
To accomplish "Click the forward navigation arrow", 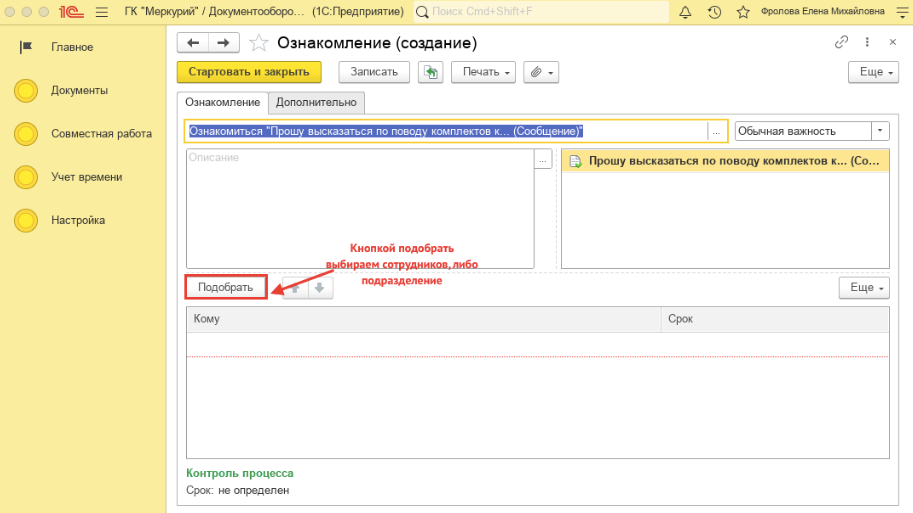I will coord(223,43).
